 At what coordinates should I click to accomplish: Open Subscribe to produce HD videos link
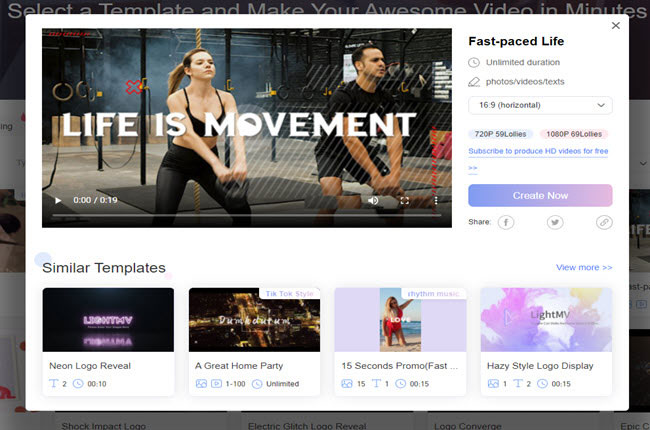click(x=538, y=151)
